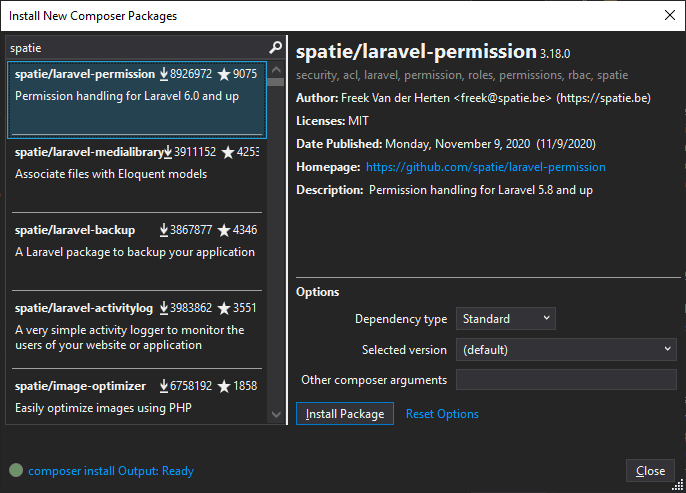Screen dimensions: 686x493
Task: Click the download count 6758192
Action: point(191,386)
